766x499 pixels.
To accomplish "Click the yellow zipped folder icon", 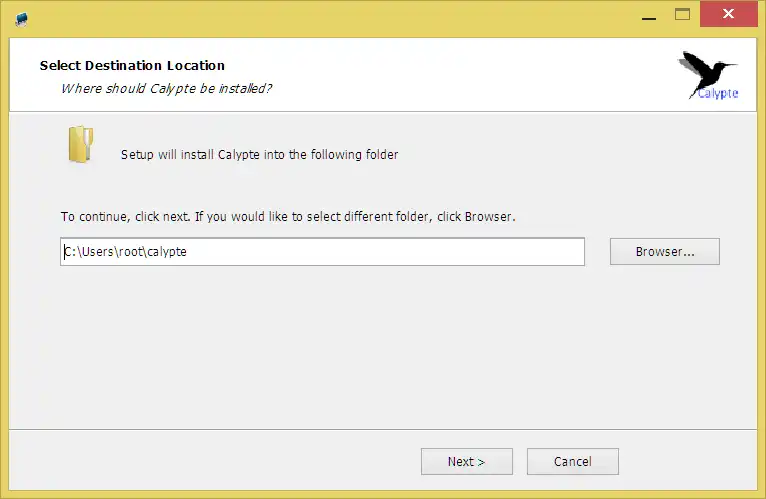I will tap(80, 145).
